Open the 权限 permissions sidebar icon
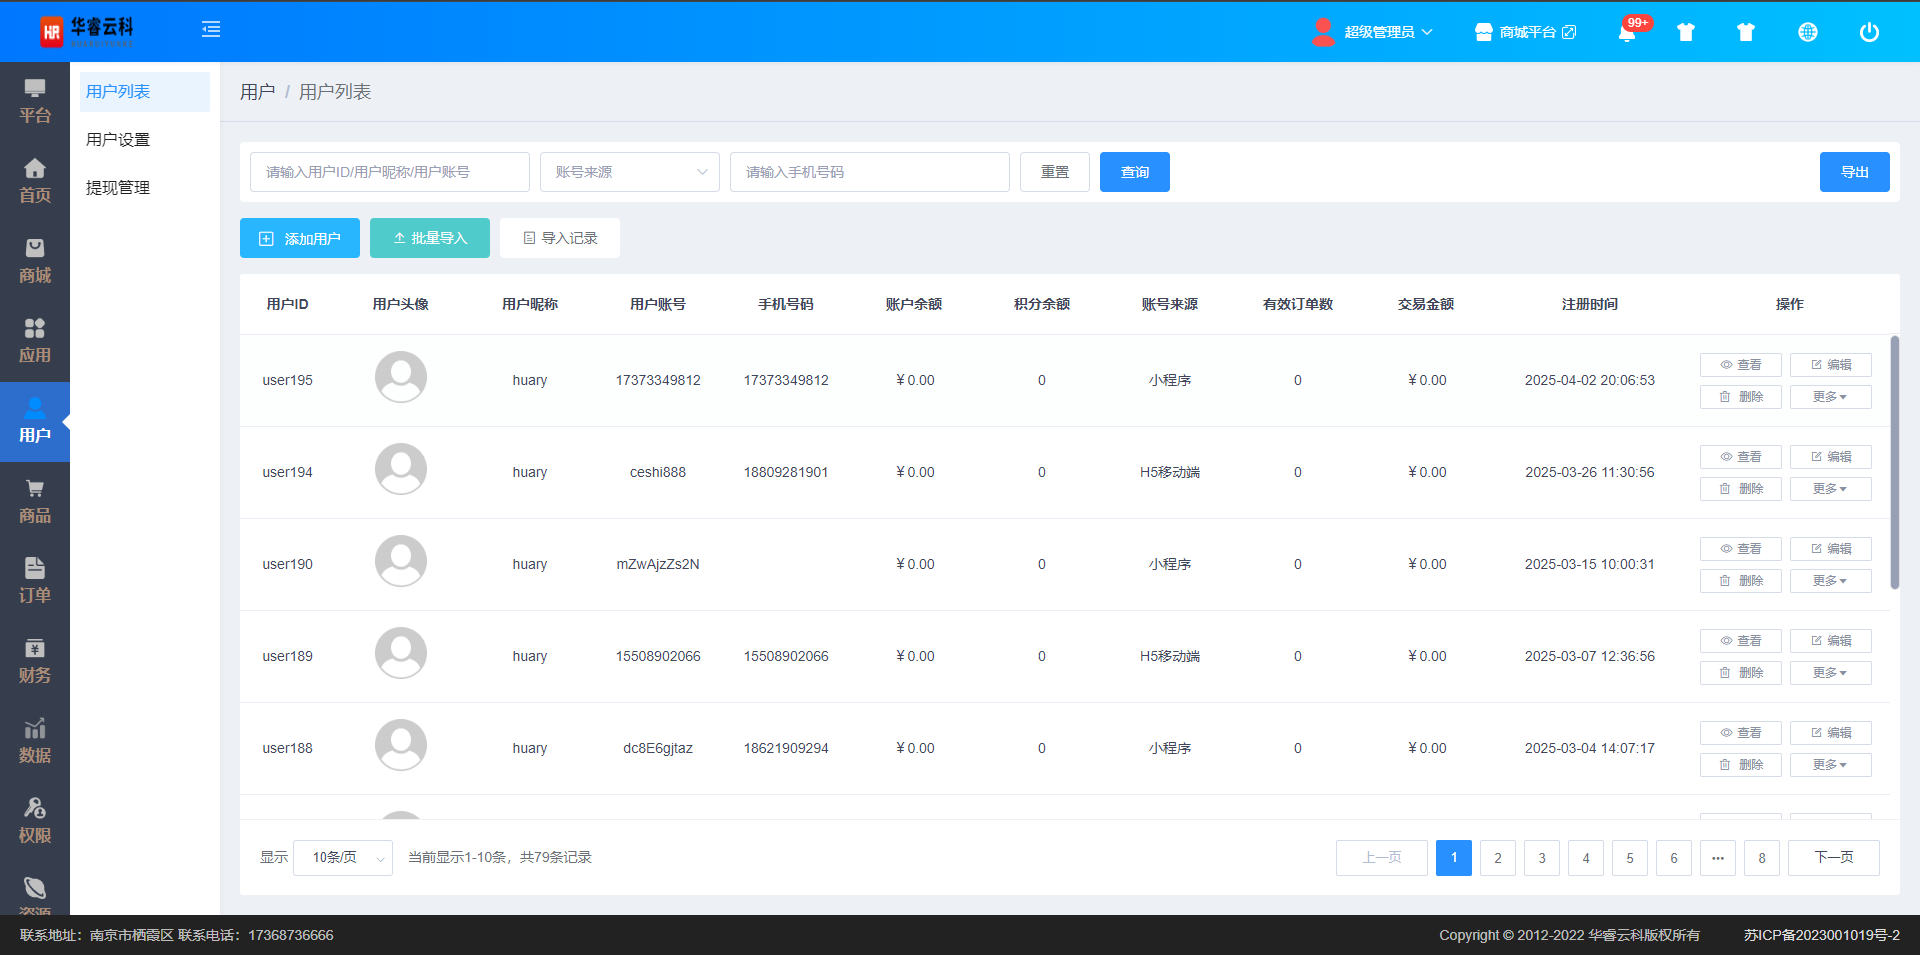 [x=35, y=821]
